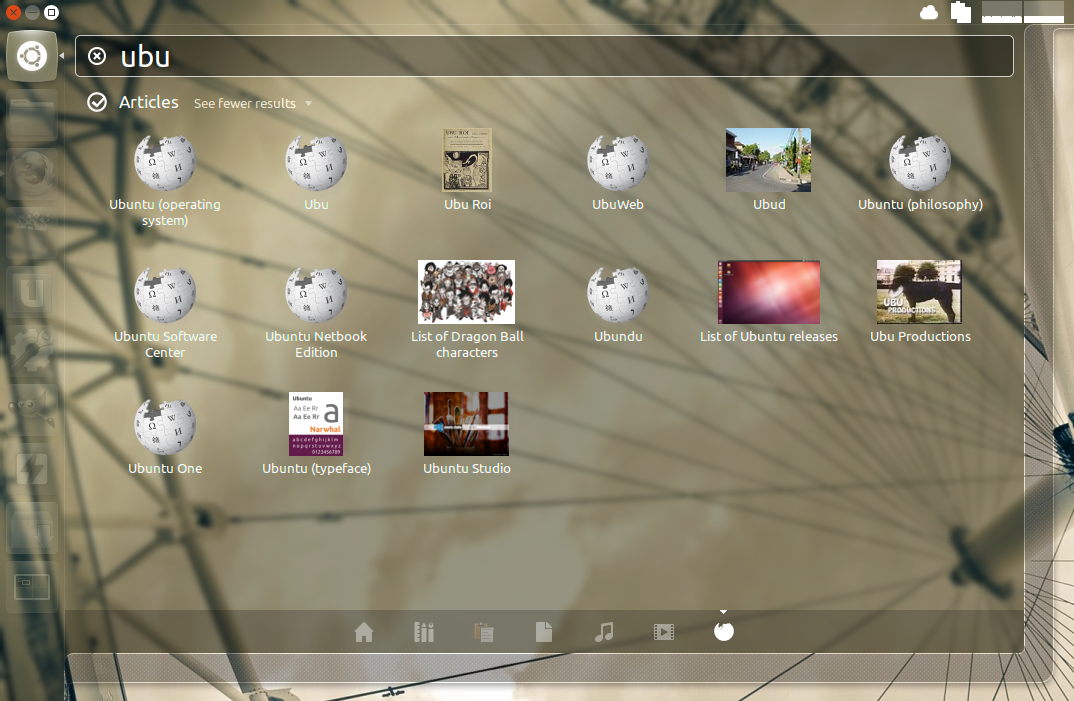Click the cloud indicator in top panel
Viewport: 1074px width, 701px height.
pos(929,12)
